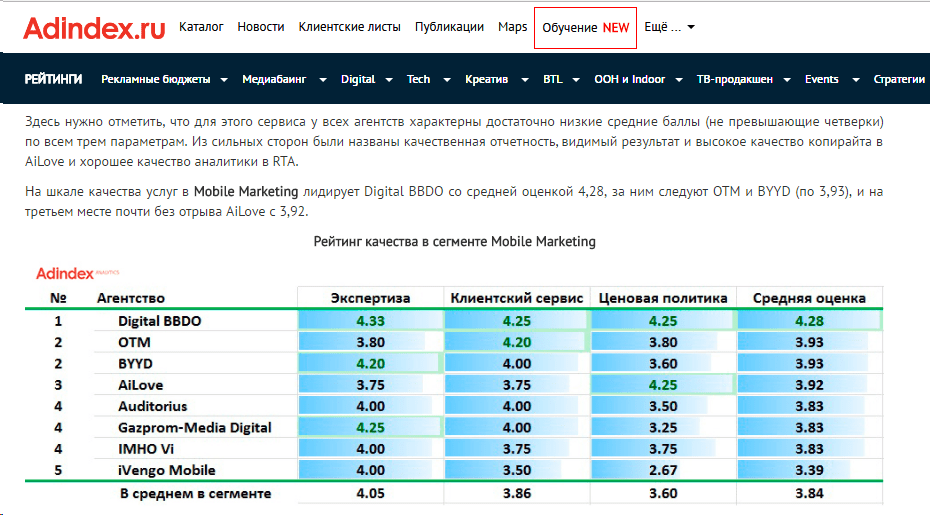930x515 pixels.
Task: Click the Экспертиза column header
Action: [x=370, y=298]
